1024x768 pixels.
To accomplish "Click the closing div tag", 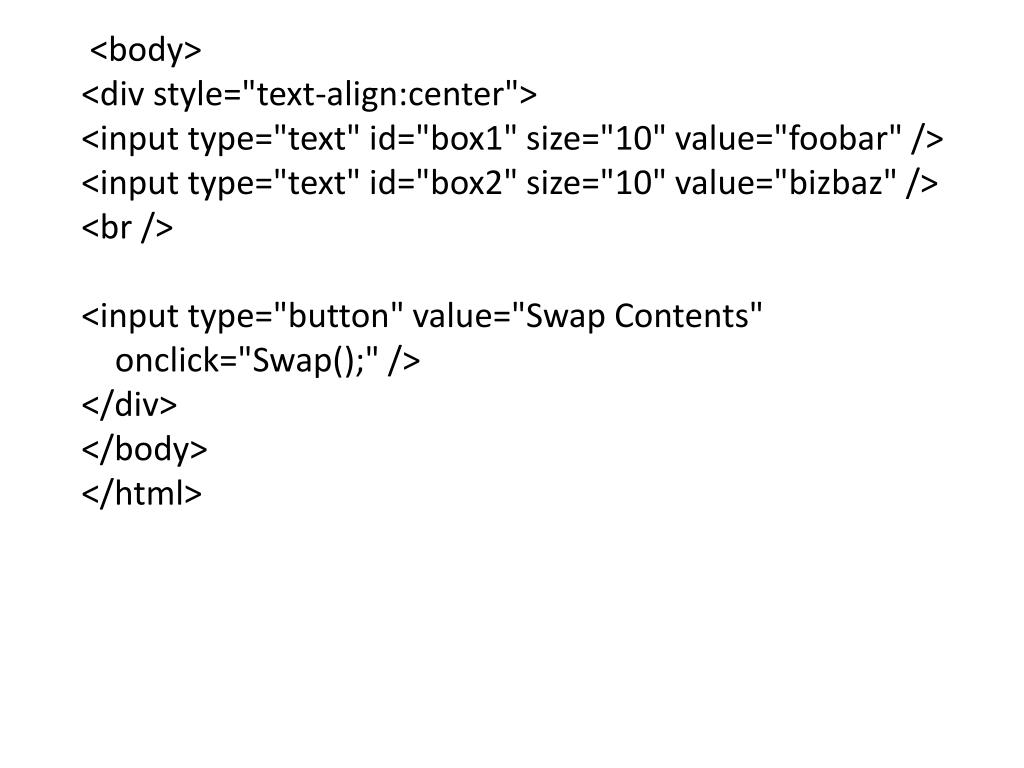I will click(x=129, y=404).
